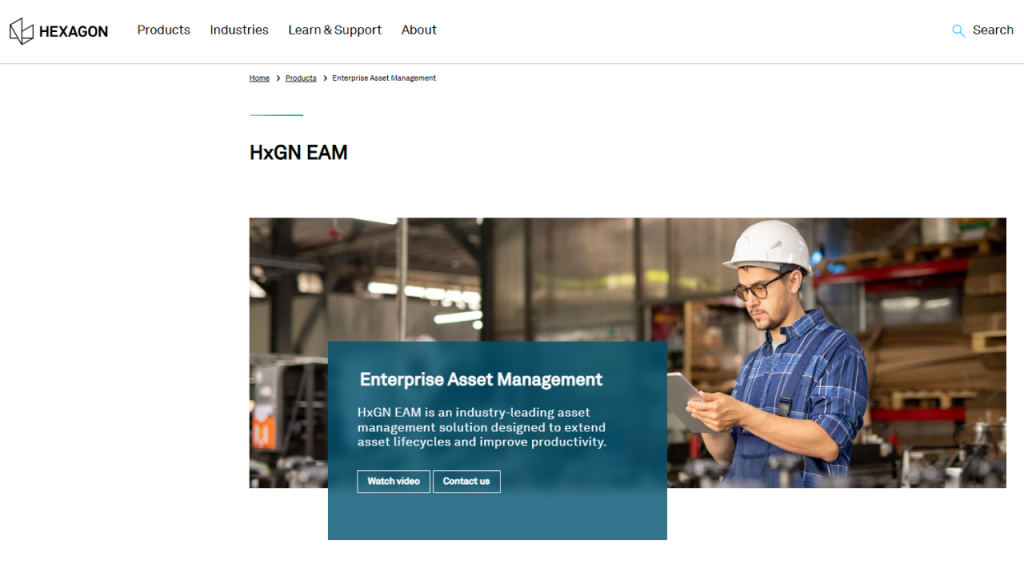Click the chevron after Home breadcrumb

pyautogui.click(x=278, y=78)
